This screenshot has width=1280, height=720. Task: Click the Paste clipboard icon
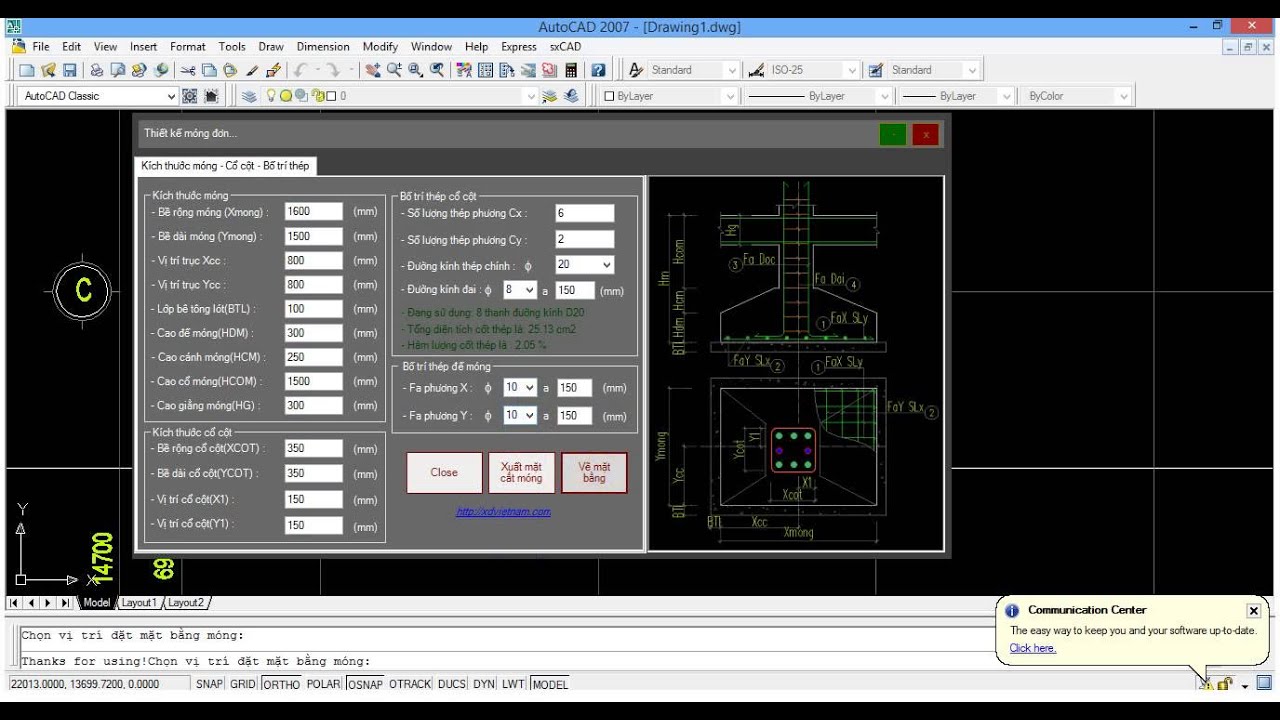pyautogui.click(x=230, y=70)
